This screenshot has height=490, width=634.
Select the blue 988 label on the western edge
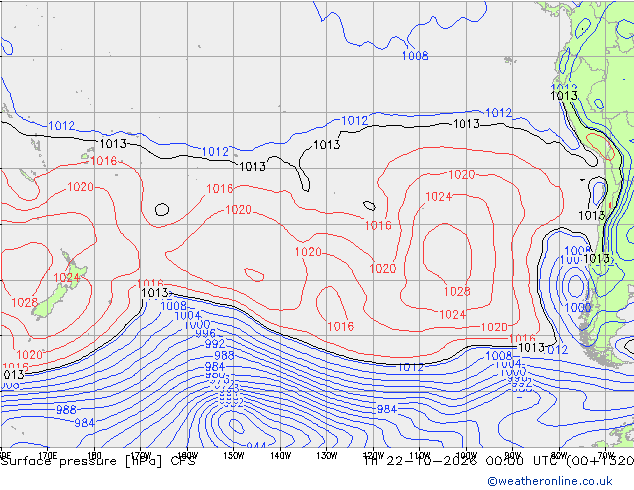click(66, 410)
